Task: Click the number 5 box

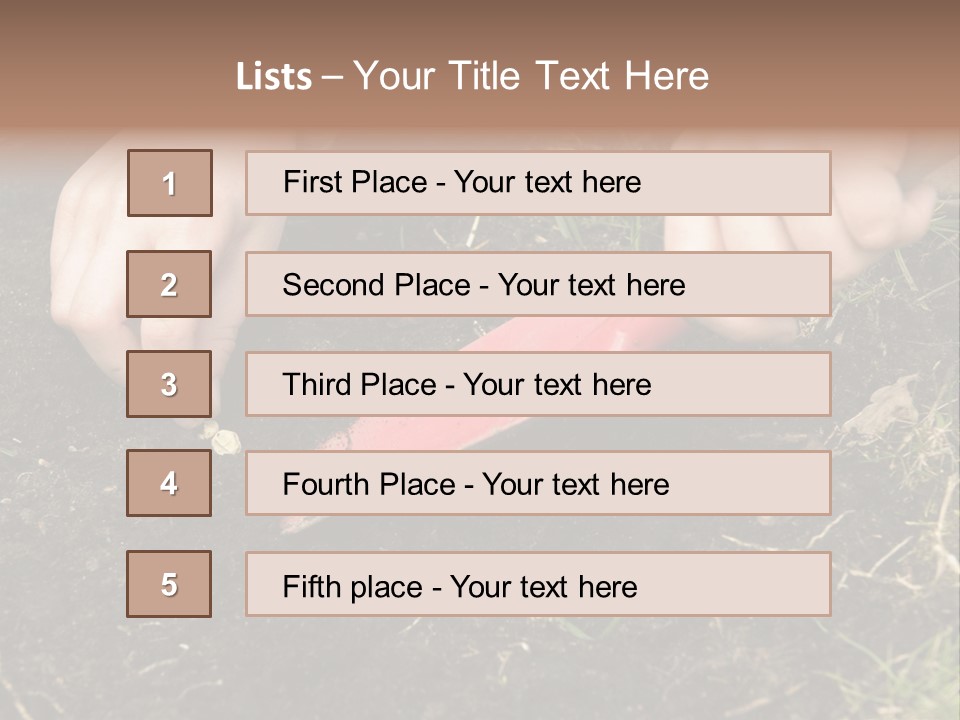Action: point(169,584)
